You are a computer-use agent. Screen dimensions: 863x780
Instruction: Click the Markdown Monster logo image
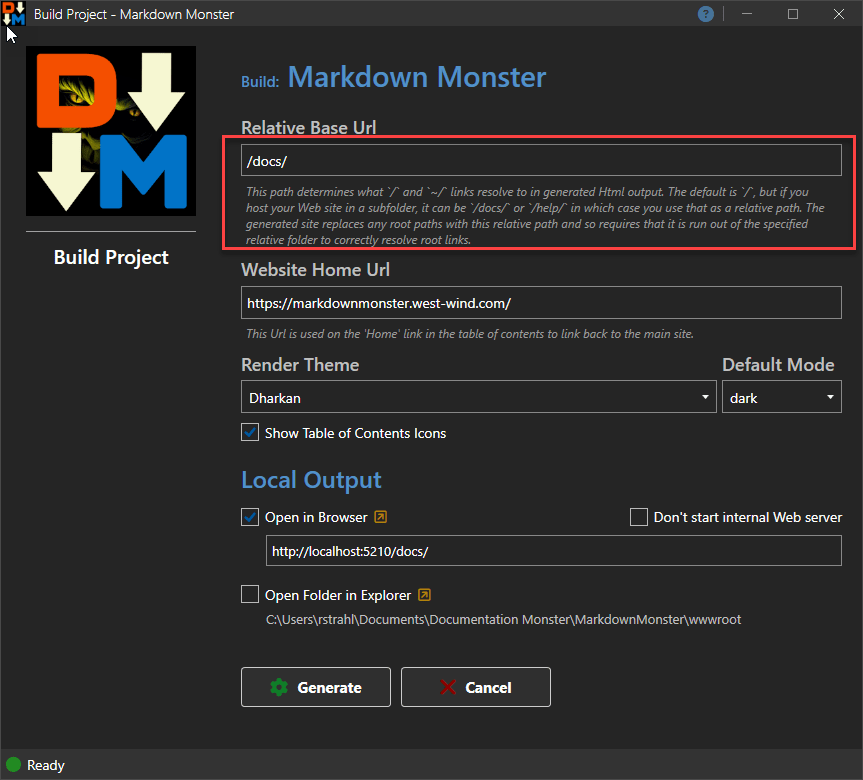tap(110, 130)
